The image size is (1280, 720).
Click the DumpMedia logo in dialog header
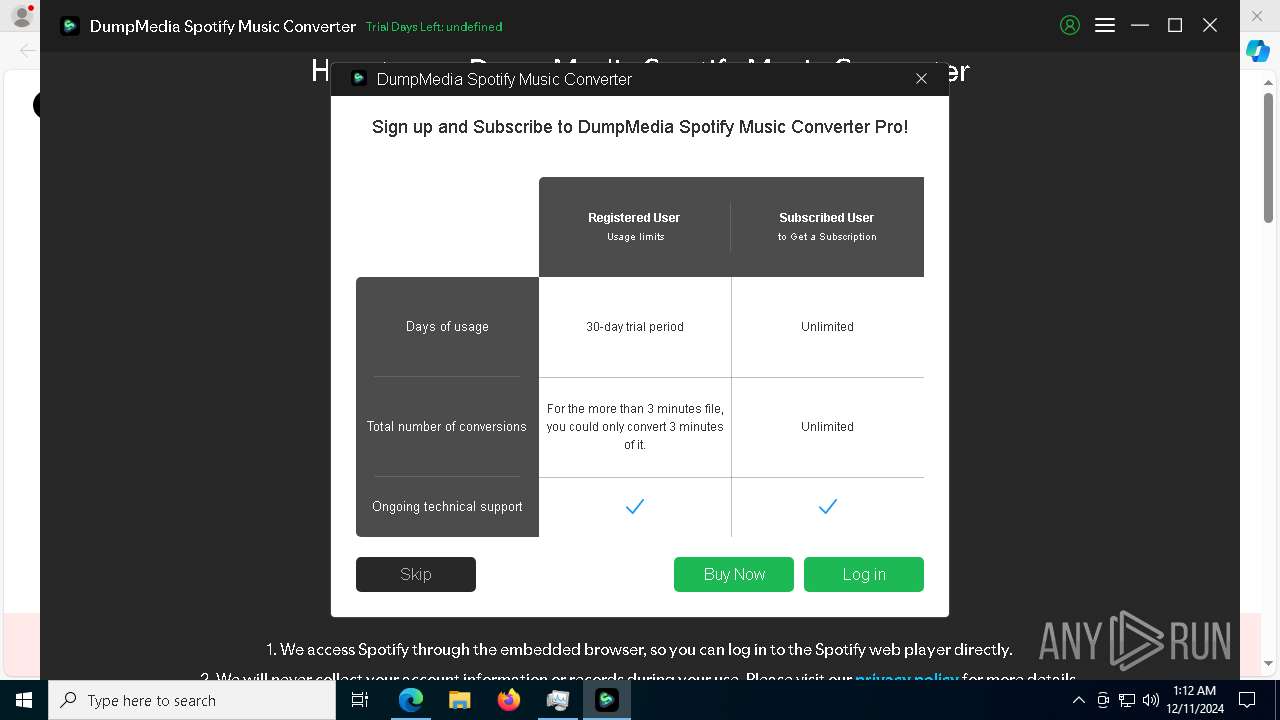(x=359, y=79)
